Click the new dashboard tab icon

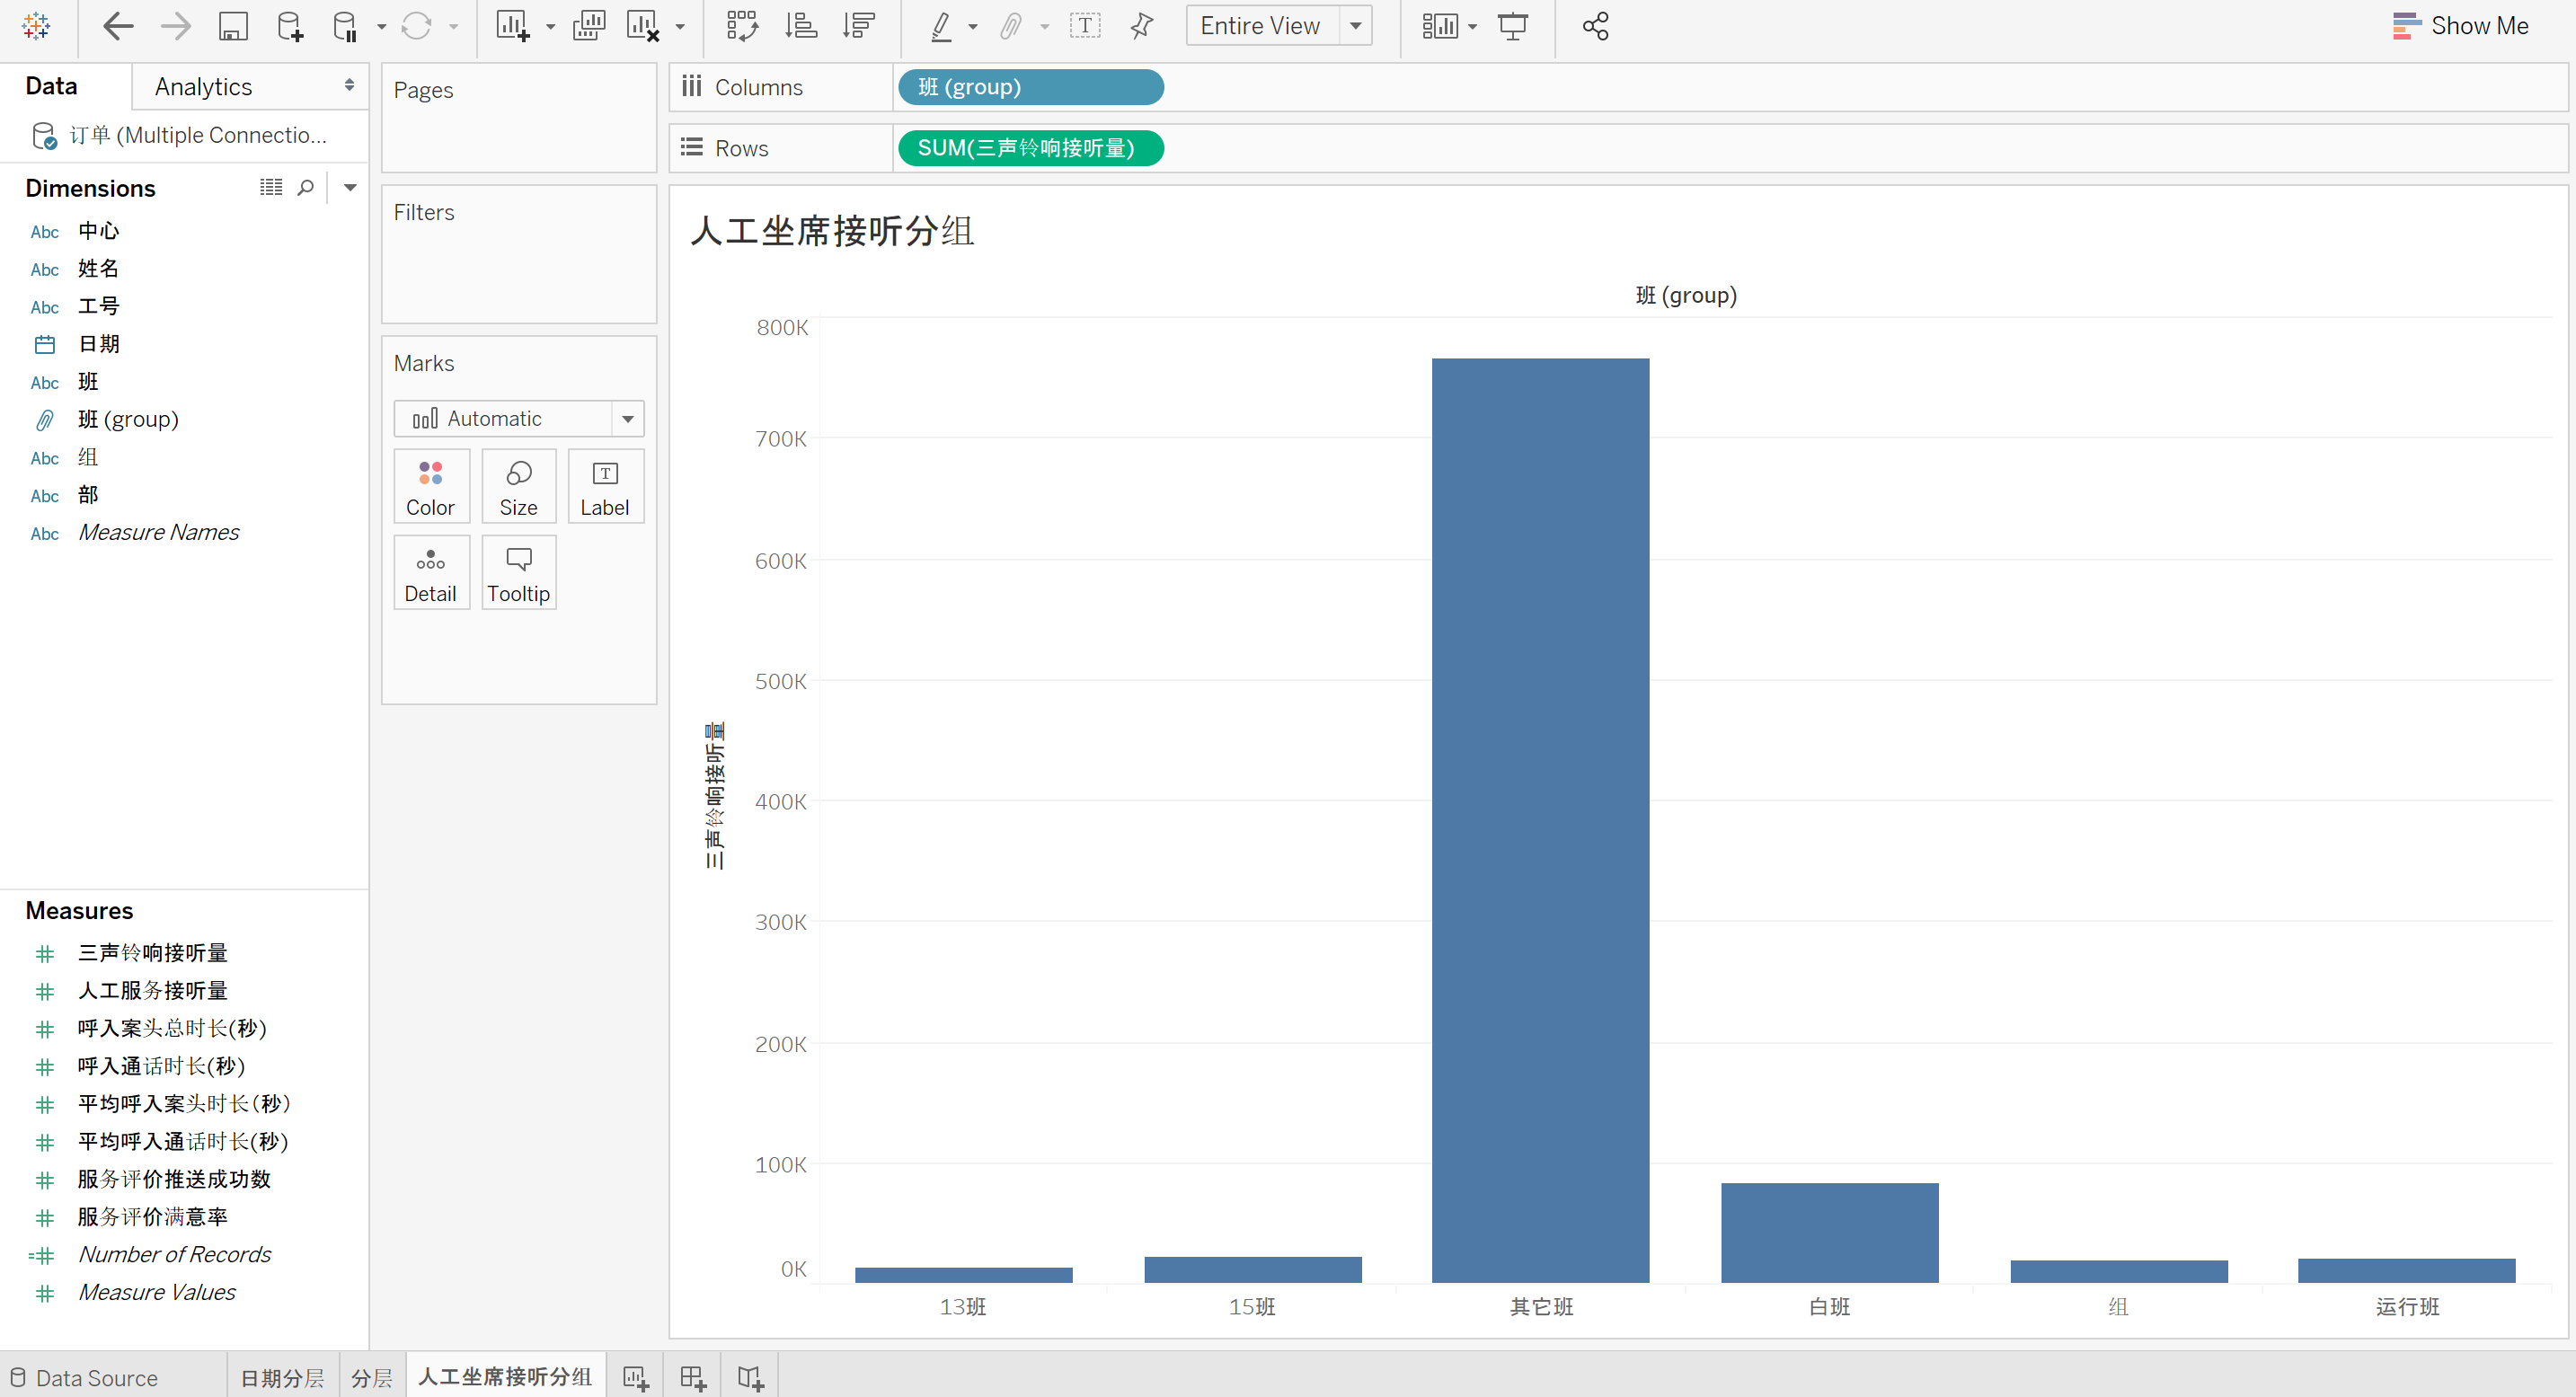coord(692,1378)
